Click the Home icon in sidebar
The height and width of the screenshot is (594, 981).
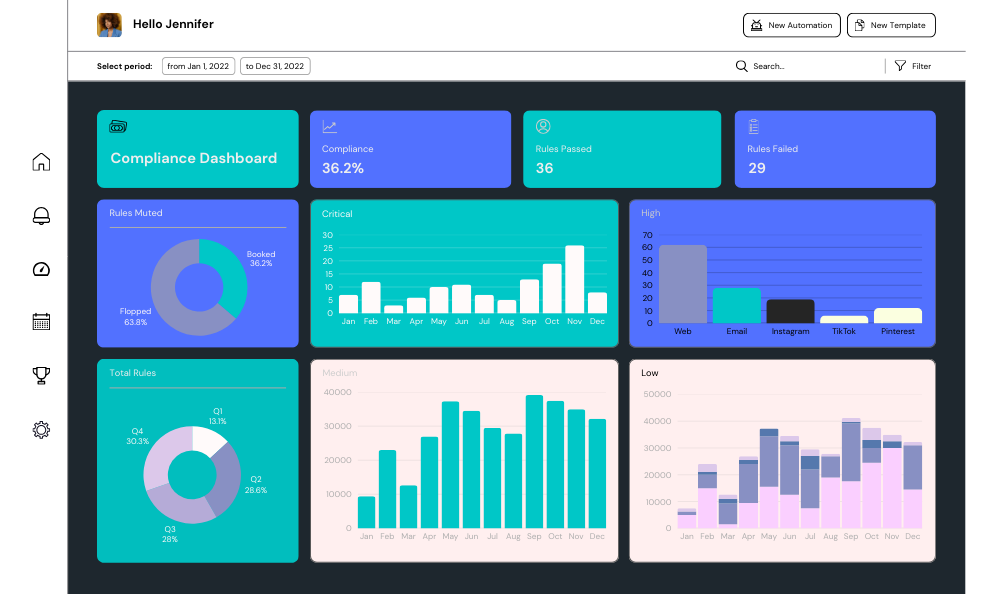point(41,162)
